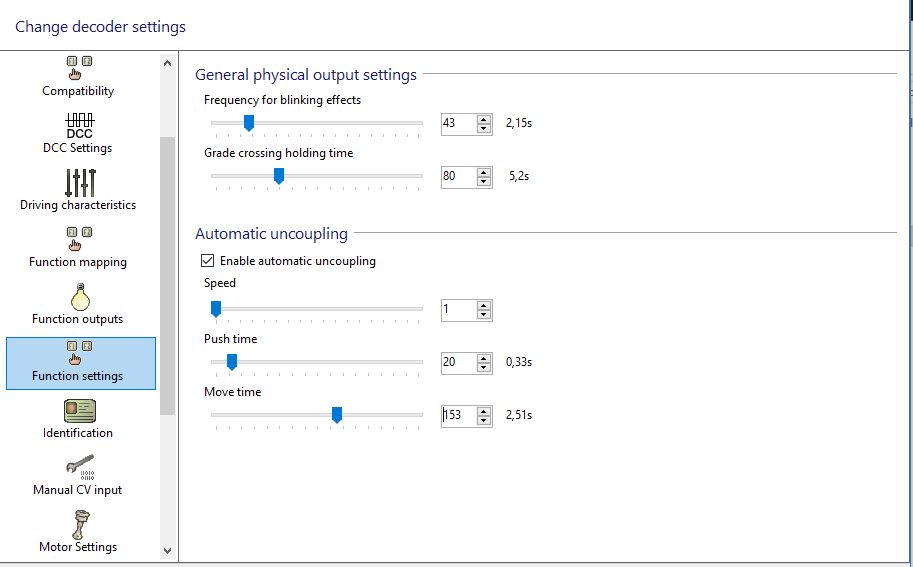
Task: Open Manual CV input wrench icon
Action: click(80, 467)
